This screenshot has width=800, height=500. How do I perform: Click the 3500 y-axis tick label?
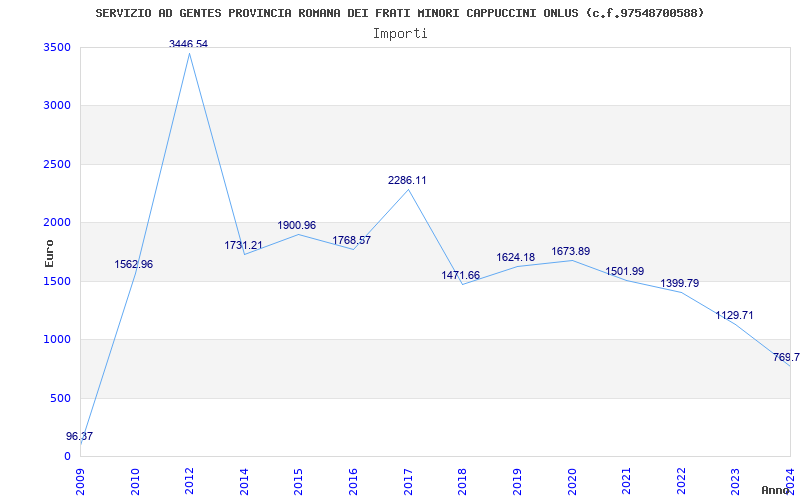(57, 47)
